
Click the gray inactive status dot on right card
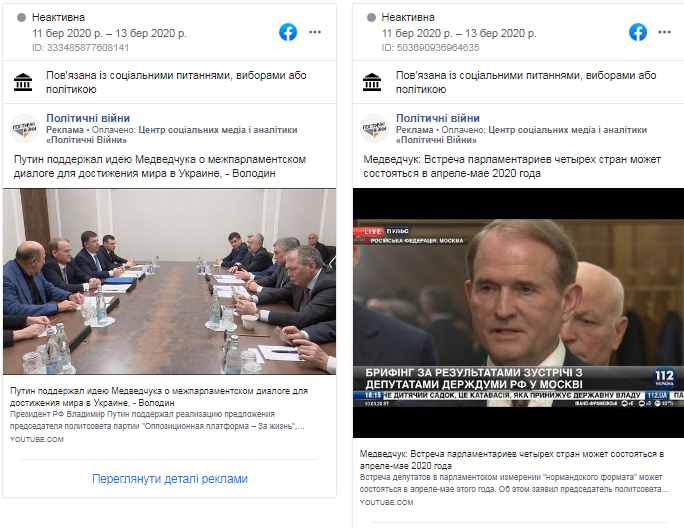click(371, 17)
